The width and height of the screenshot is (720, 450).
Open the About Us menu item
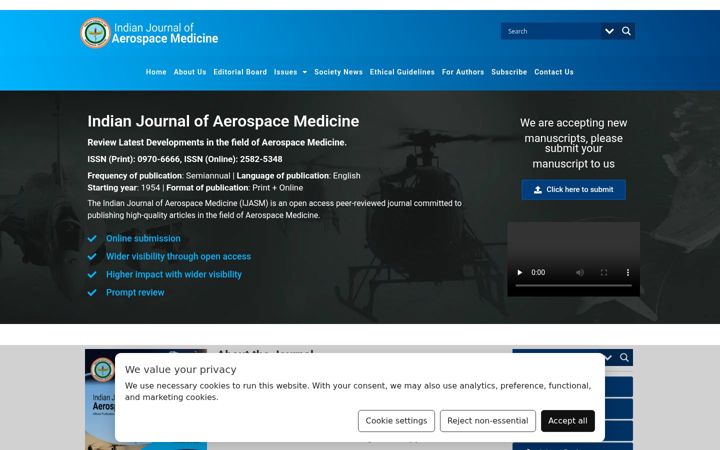pos(190,72)
